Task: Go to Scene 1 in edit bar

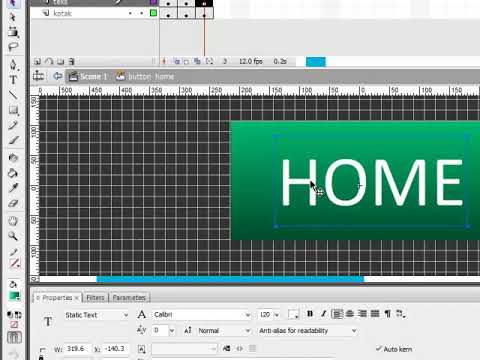Action: coord(88,76)
